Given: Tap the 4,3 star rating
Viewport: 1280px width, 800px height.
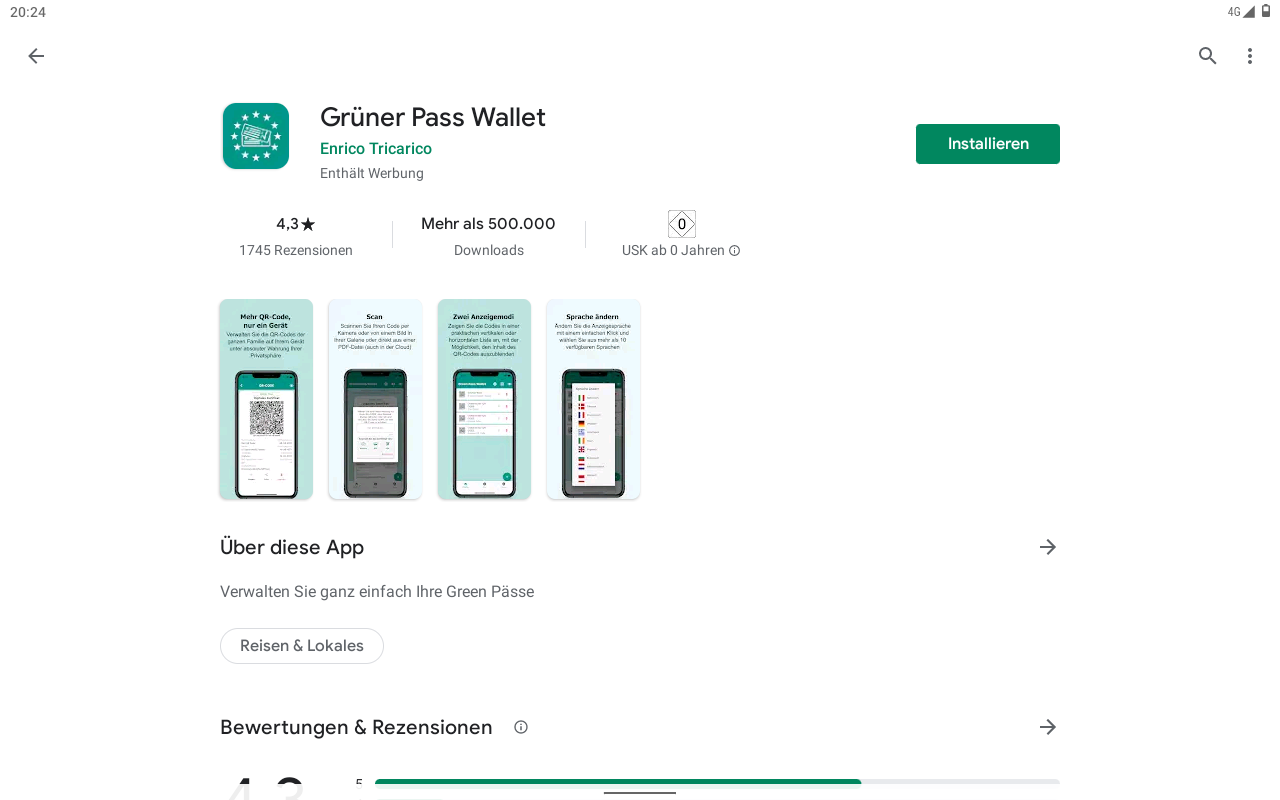Looking at the screenshot, I should 296,224.
